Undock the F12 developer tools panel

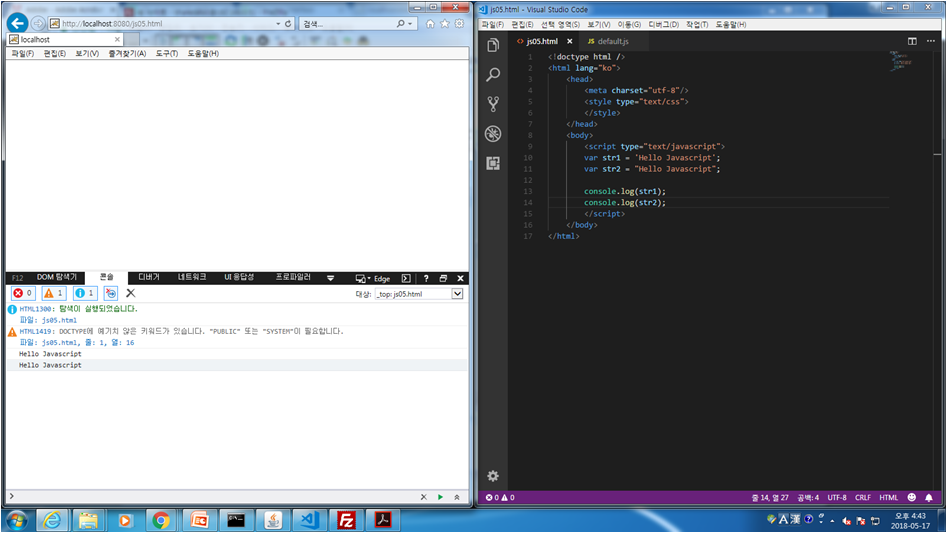pyautogui.click(x=443, y=278)
